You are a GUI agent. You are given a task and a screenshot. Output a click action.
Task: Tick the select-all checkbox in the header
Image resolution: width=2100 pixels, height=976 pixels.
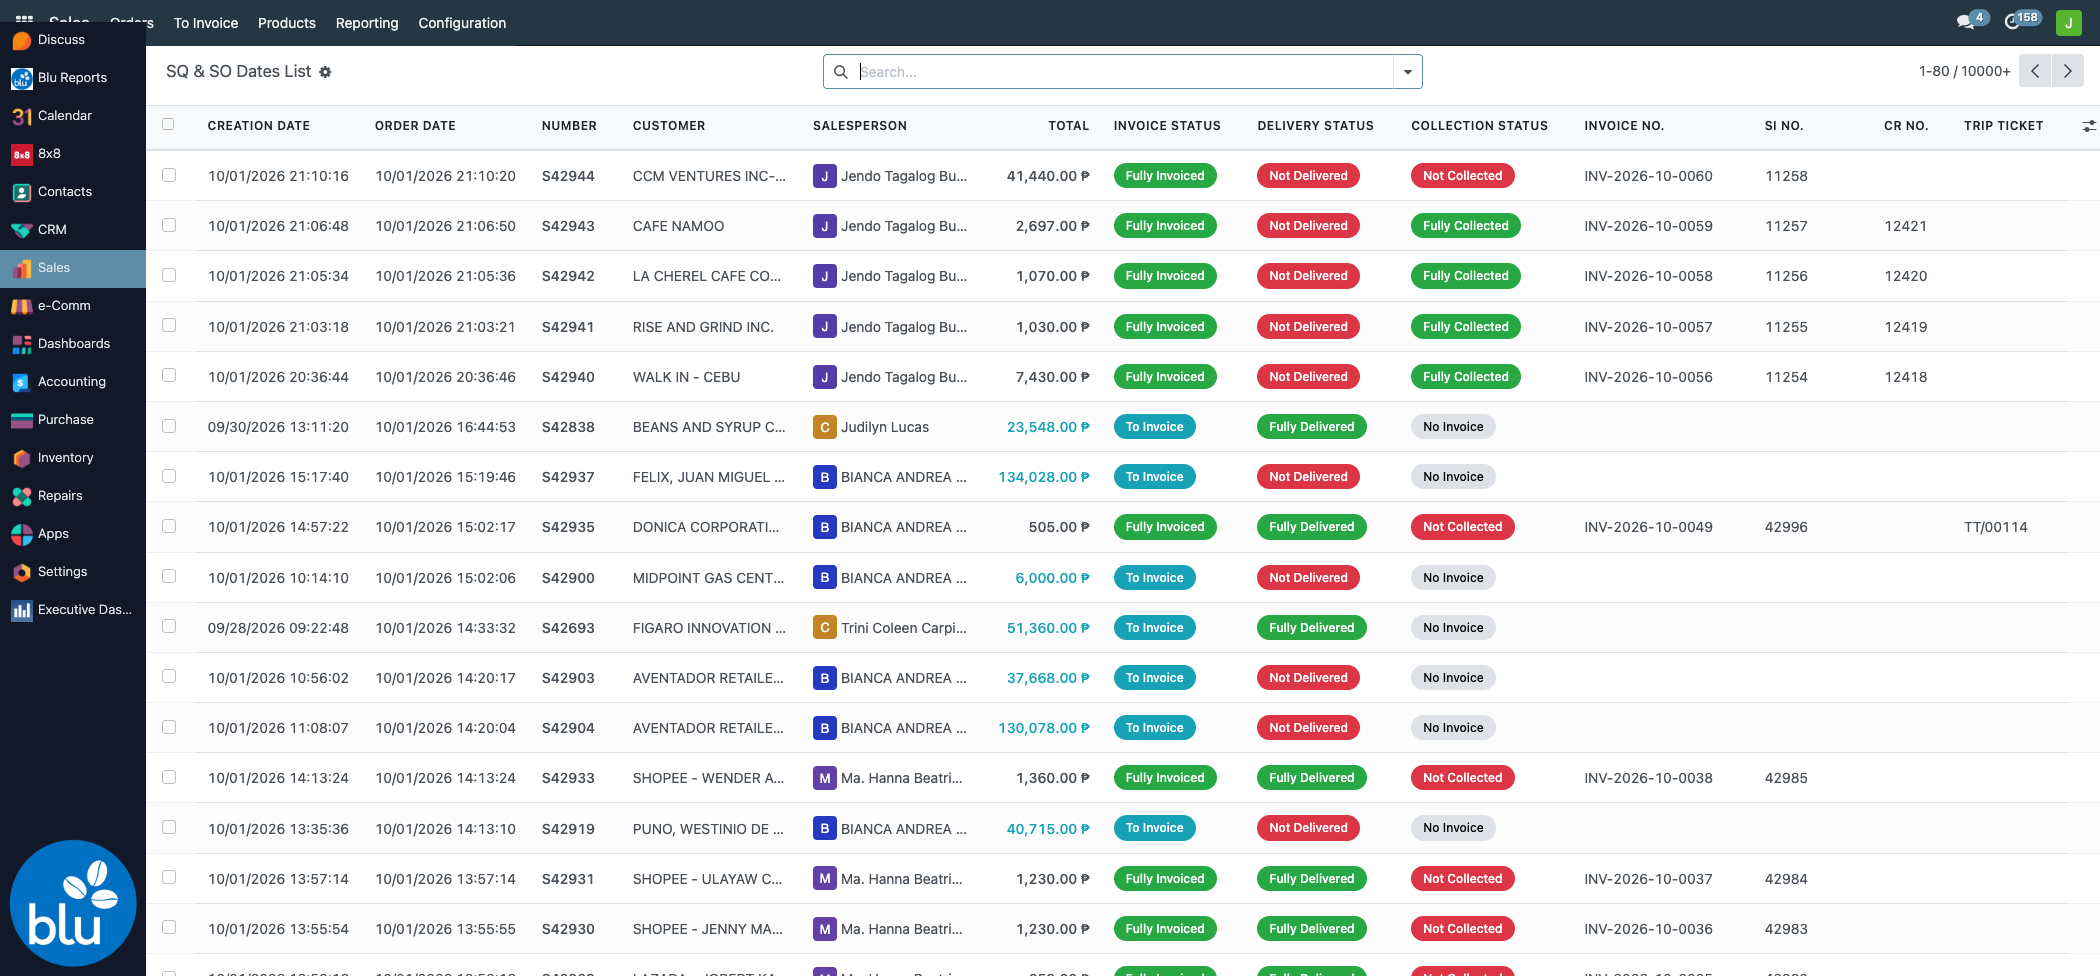168,125
